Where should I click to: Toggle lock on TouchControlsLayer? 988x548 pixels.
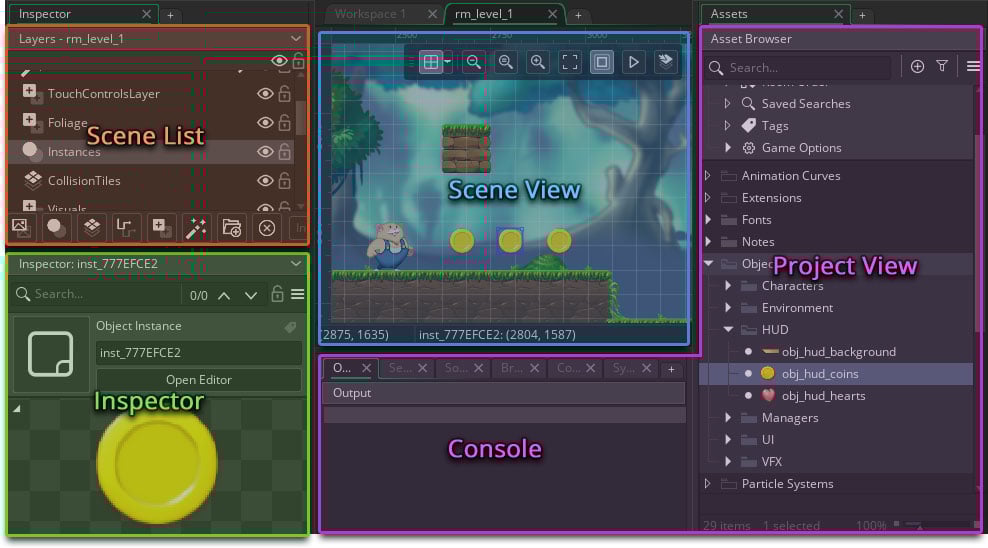(285, 93)
